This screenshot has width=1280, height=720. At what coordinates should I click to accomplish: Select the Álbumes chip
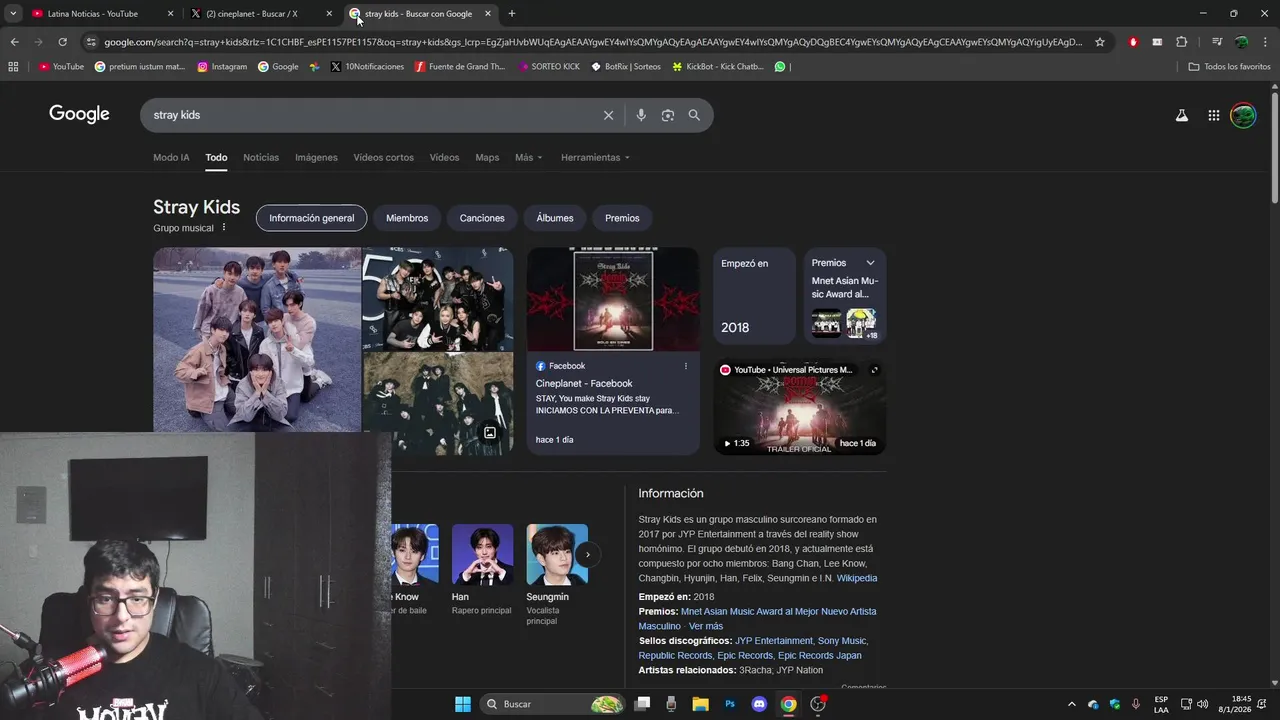(555, 218)
